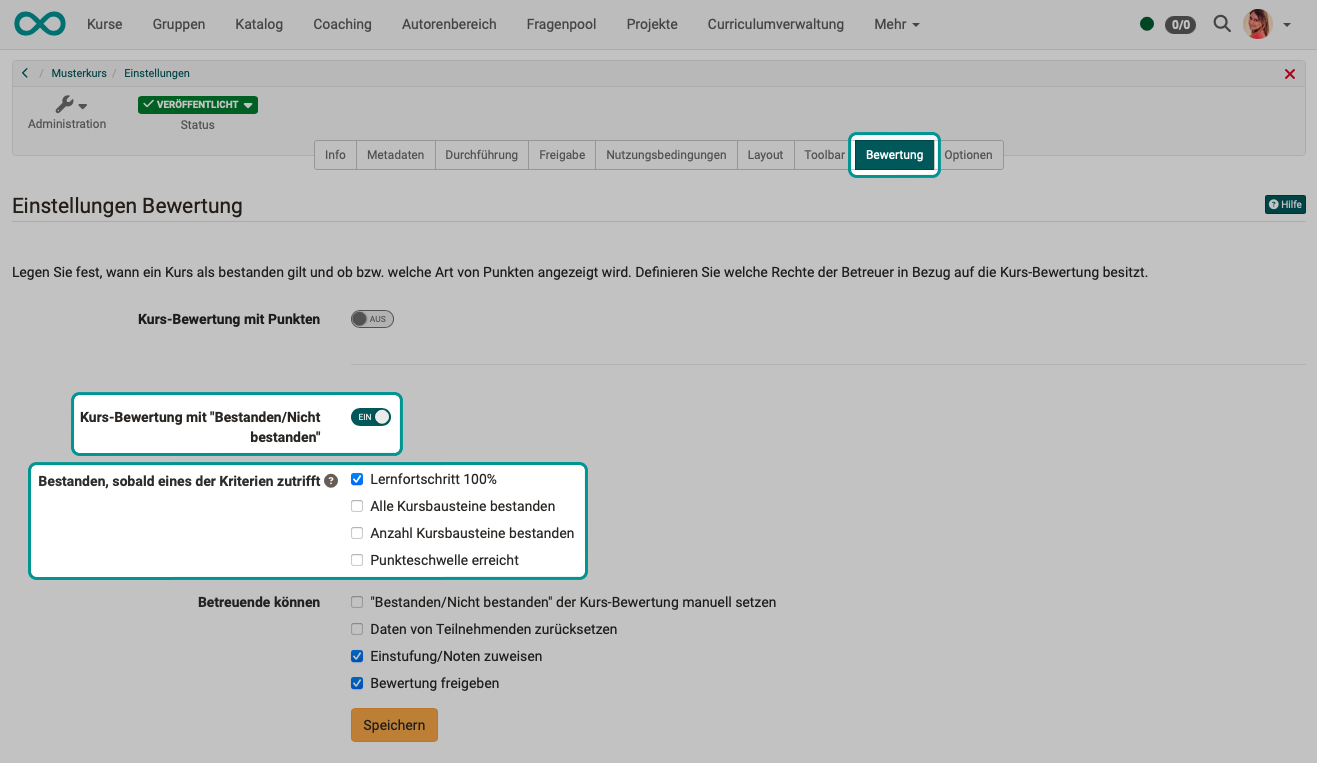The width and height of the screenshot is (1317, 763).
Task: Click the green online status dot
Action: pyautogui.click(x=1147, y=24)
